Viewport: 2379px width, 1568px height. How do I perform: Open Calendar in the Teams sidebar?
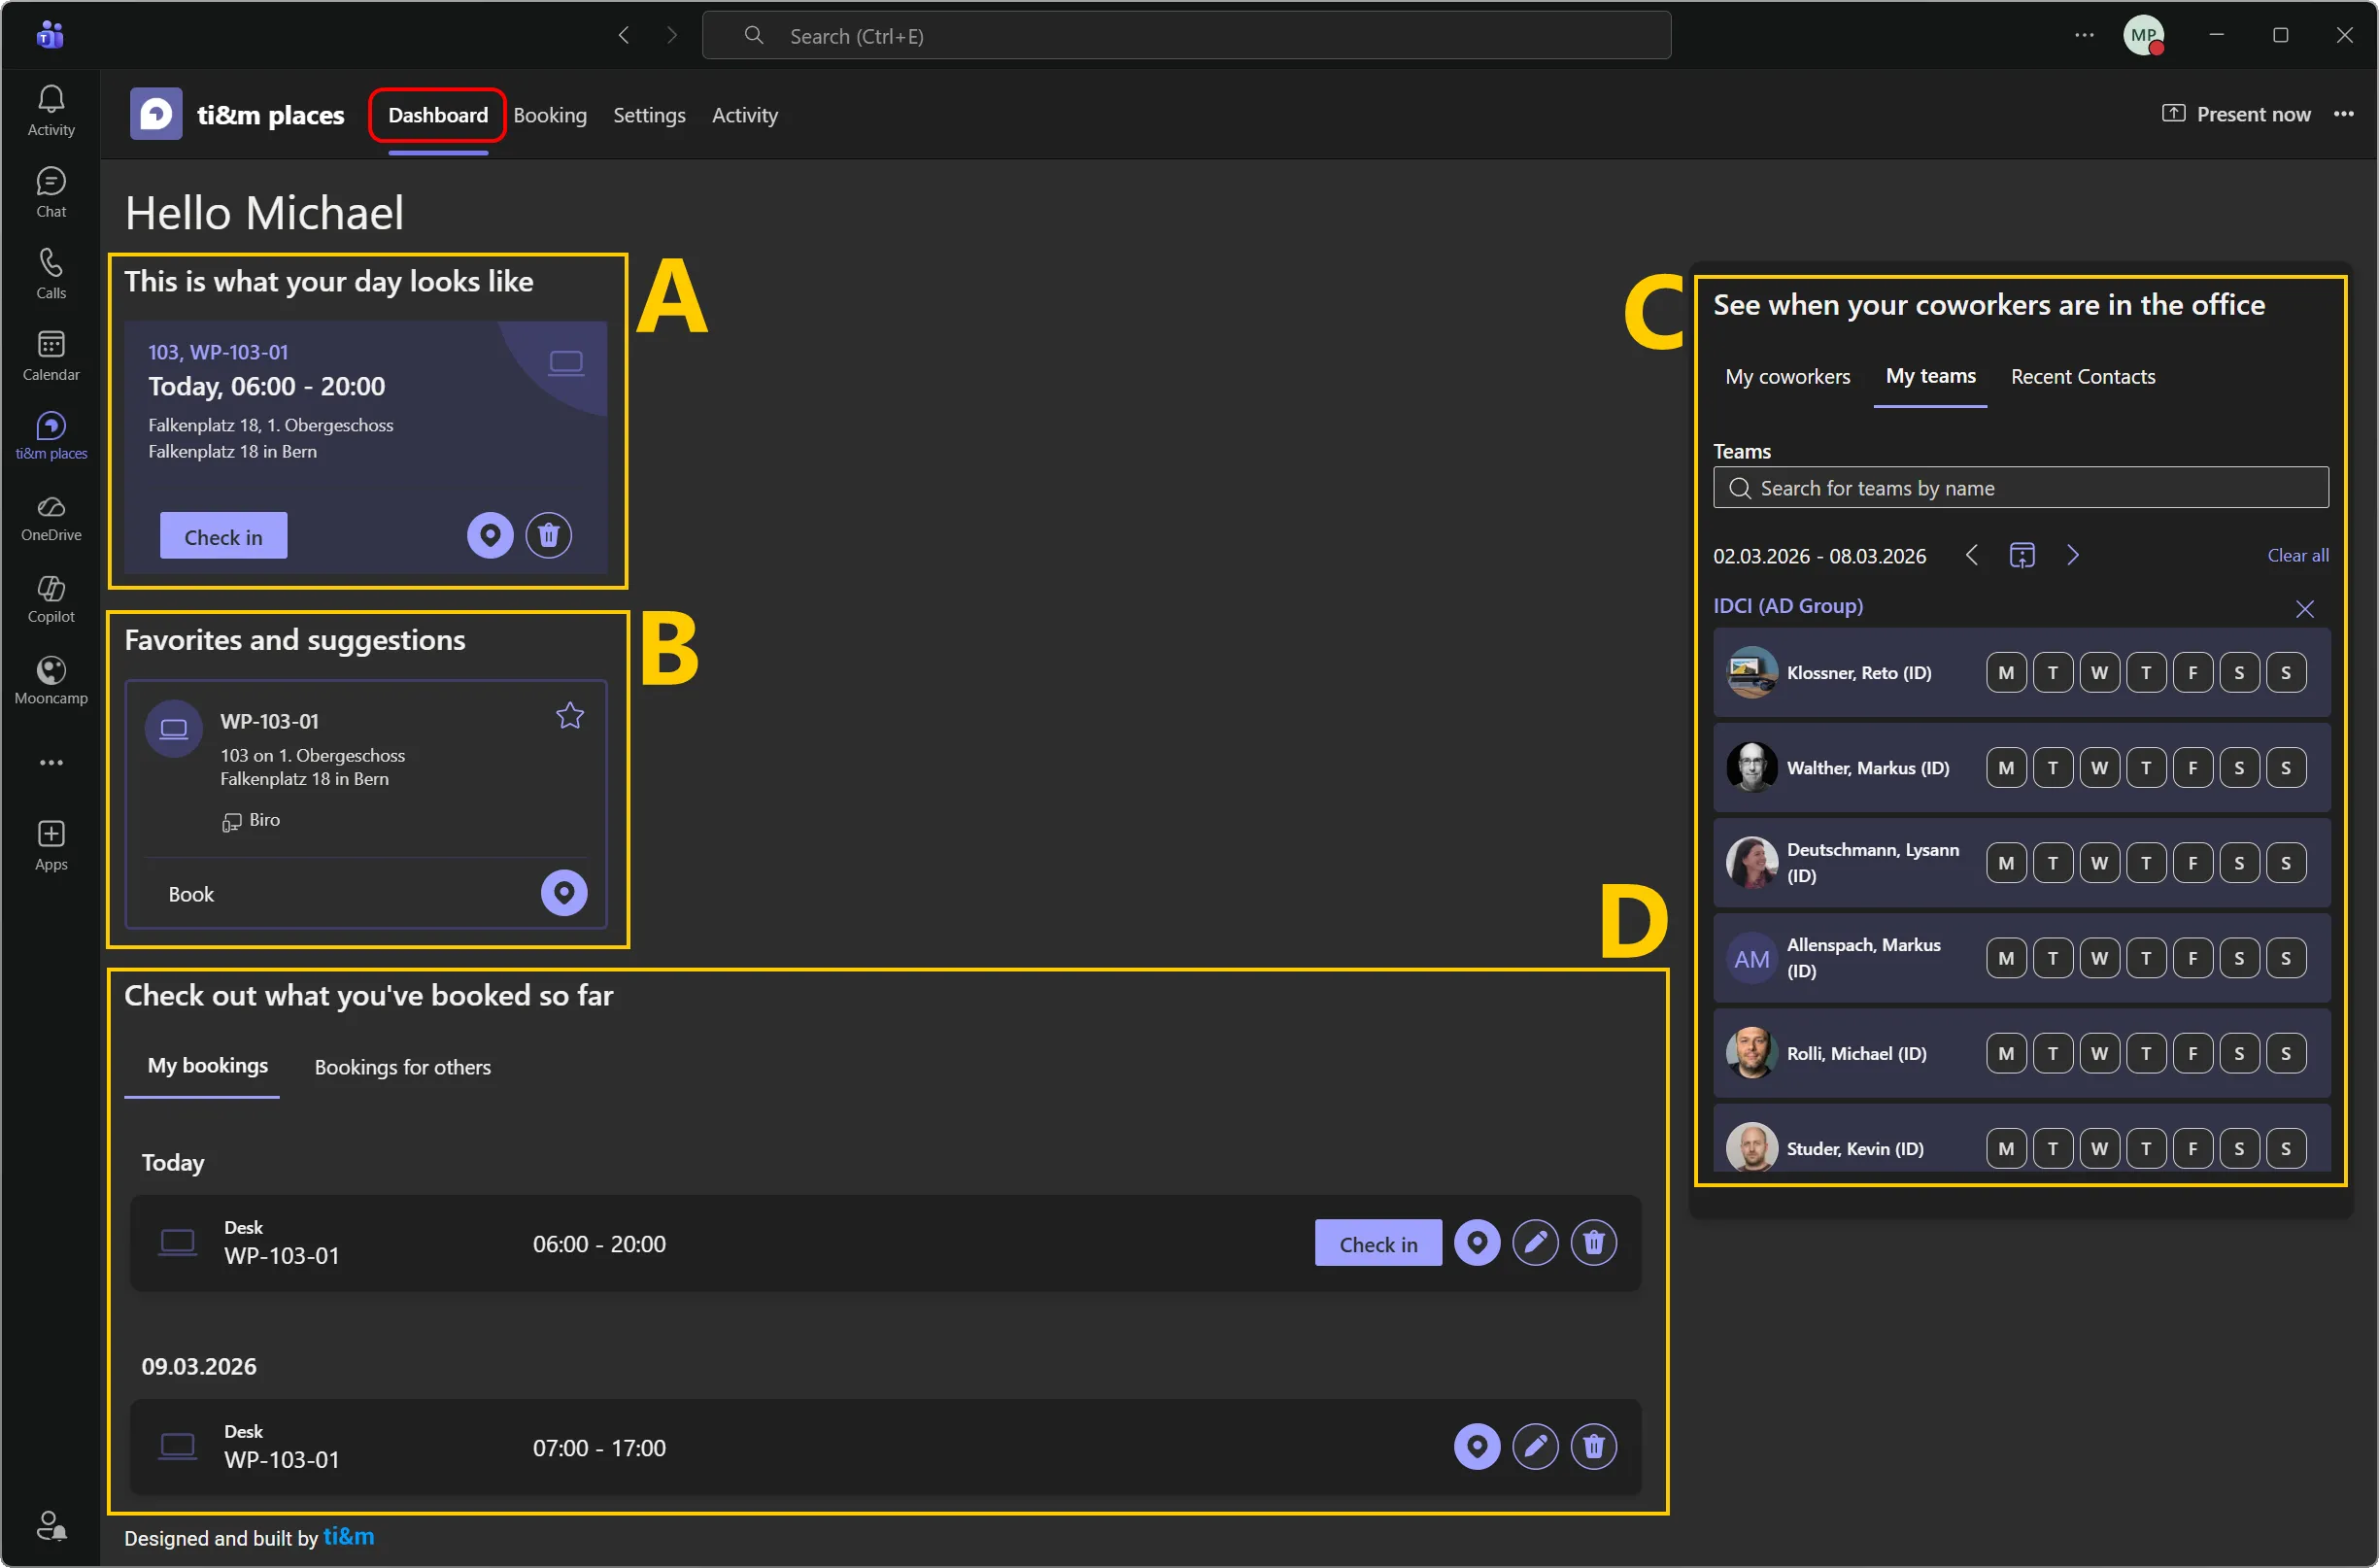(x=51, y=356)
